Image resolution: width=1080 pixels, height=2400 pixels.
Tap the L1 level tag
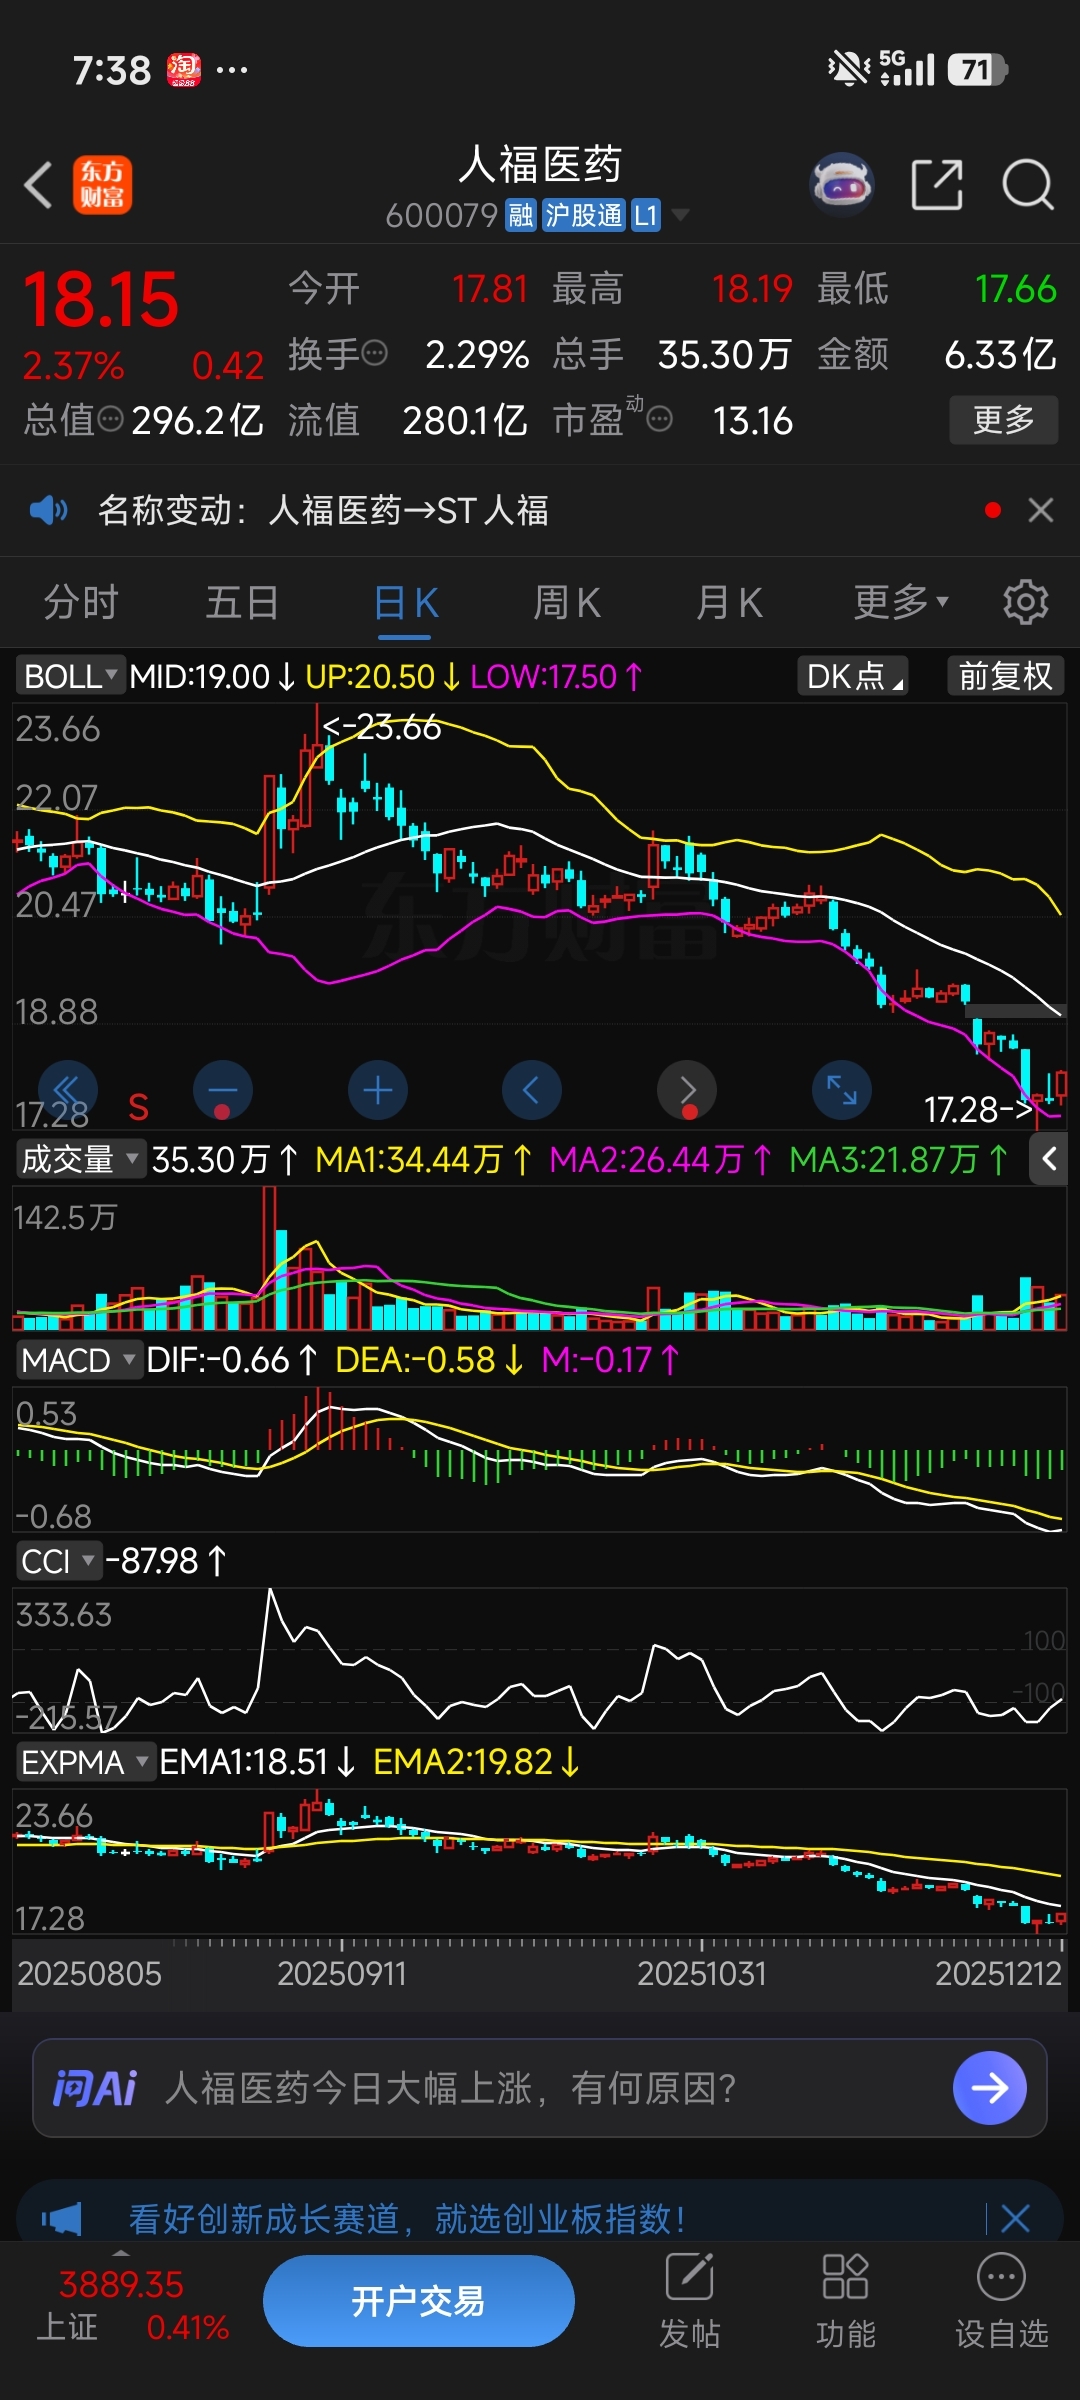(645, 215)
